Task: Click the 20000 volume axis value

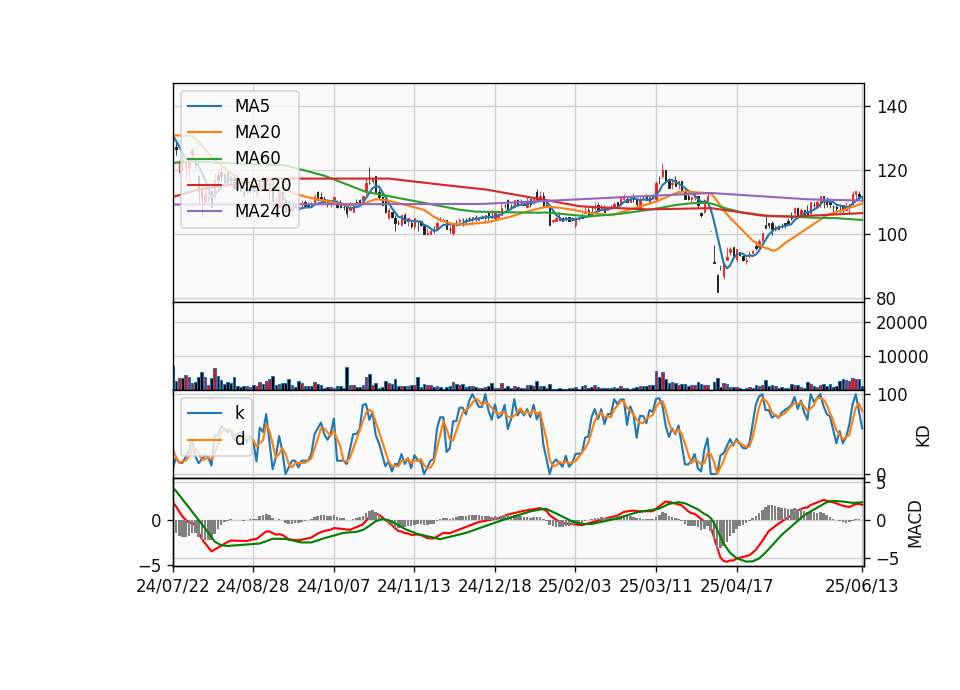Action: (902, 323)
